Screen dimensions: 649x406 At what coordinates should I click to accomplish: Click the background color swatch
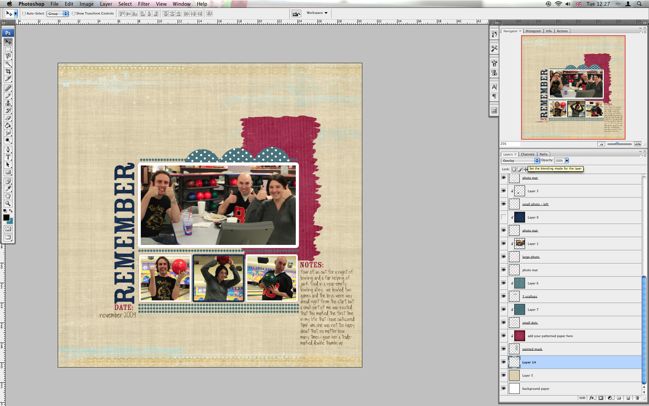click(x=10, y=222)
